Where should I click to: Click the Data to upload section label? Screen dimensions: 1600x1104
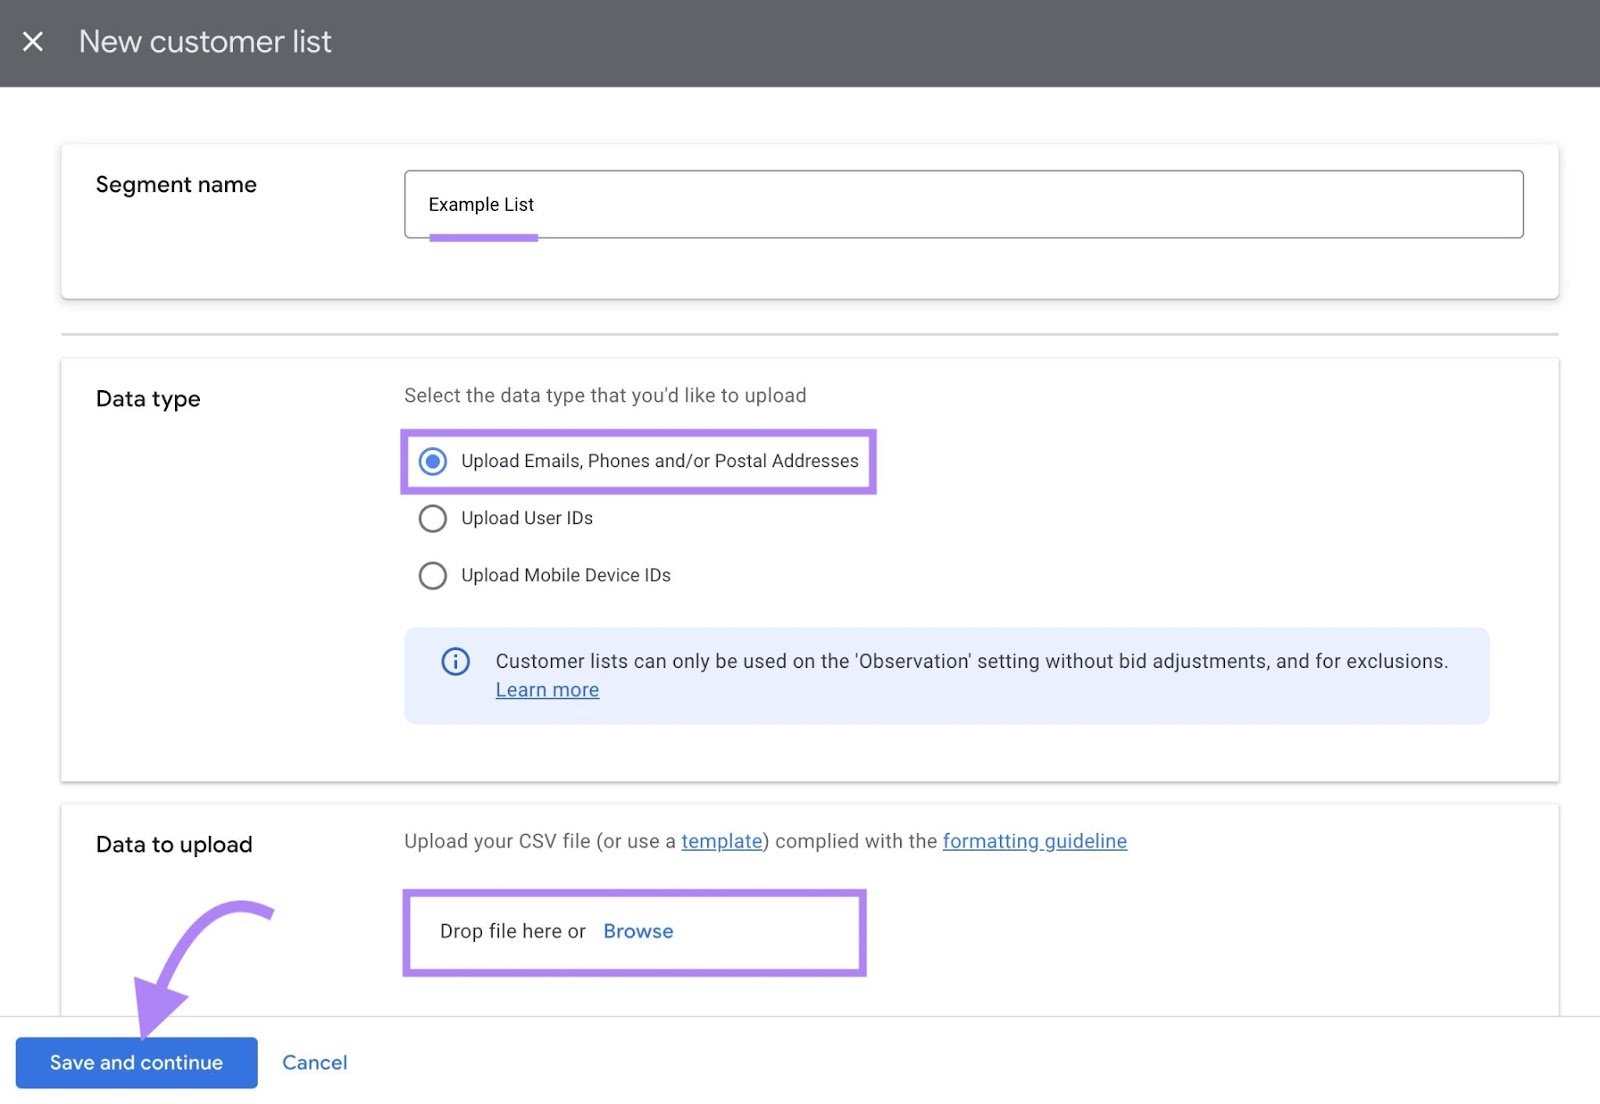(174, 844)
